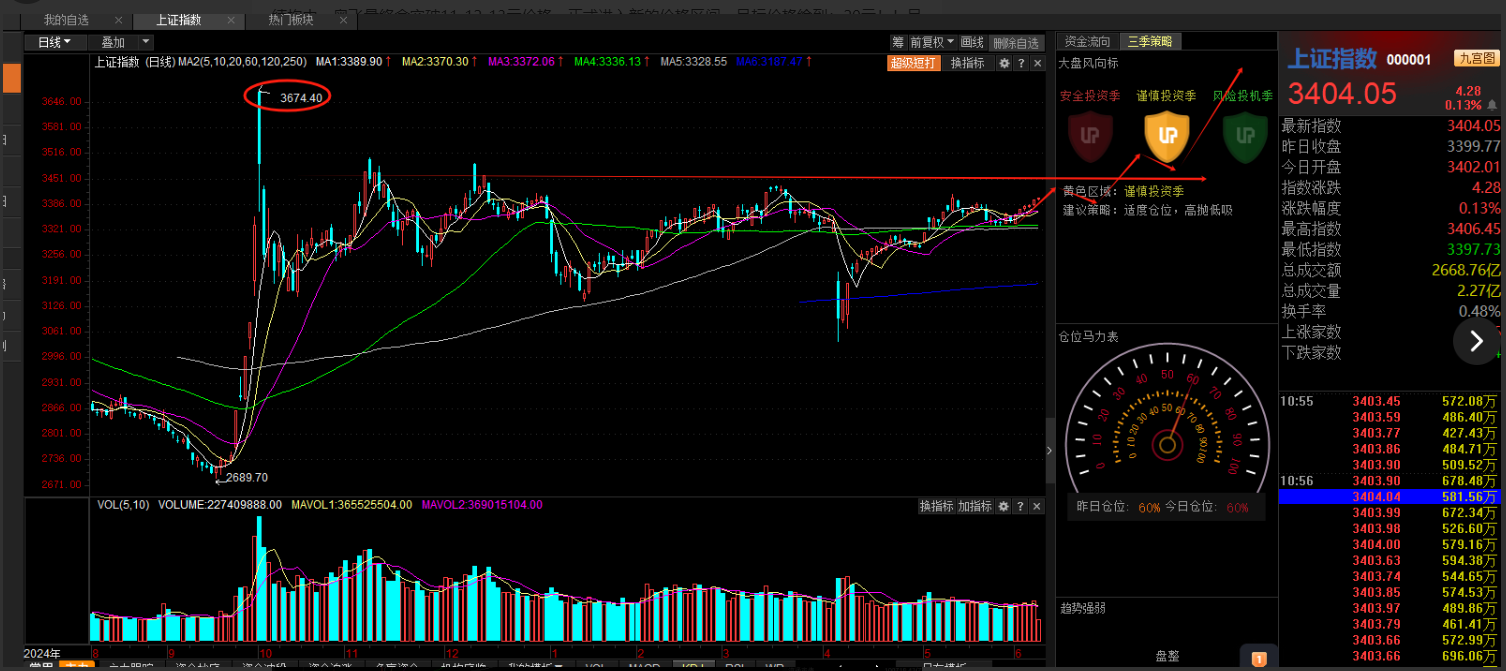Viewport: 1506px width, 671px height.
Task: Click the MA4:3336.13 indicator value
Action: (607, 62)
